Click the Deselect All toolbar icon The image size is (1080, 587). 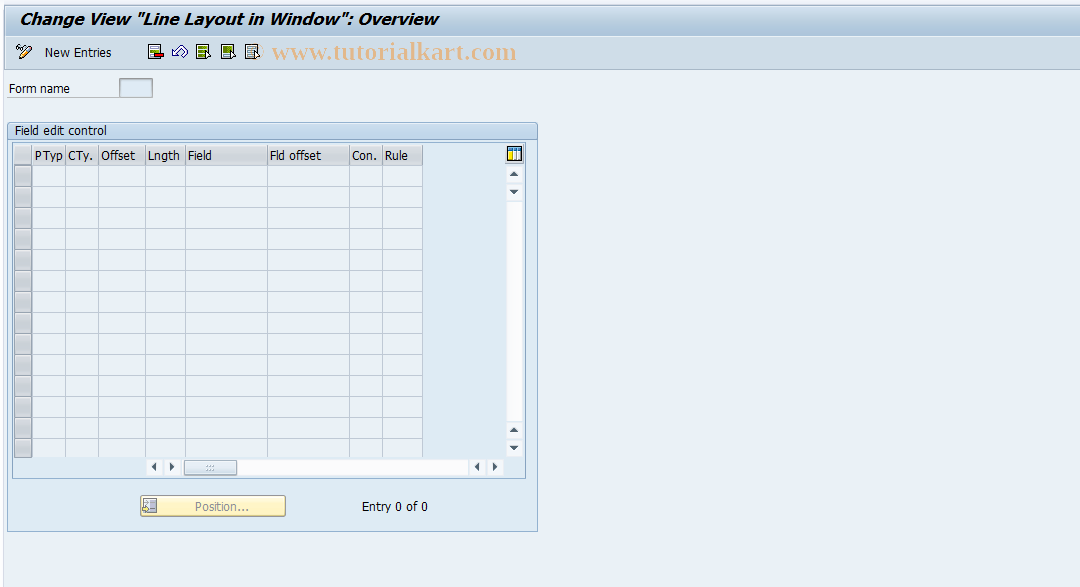click(x=253, y=52)
